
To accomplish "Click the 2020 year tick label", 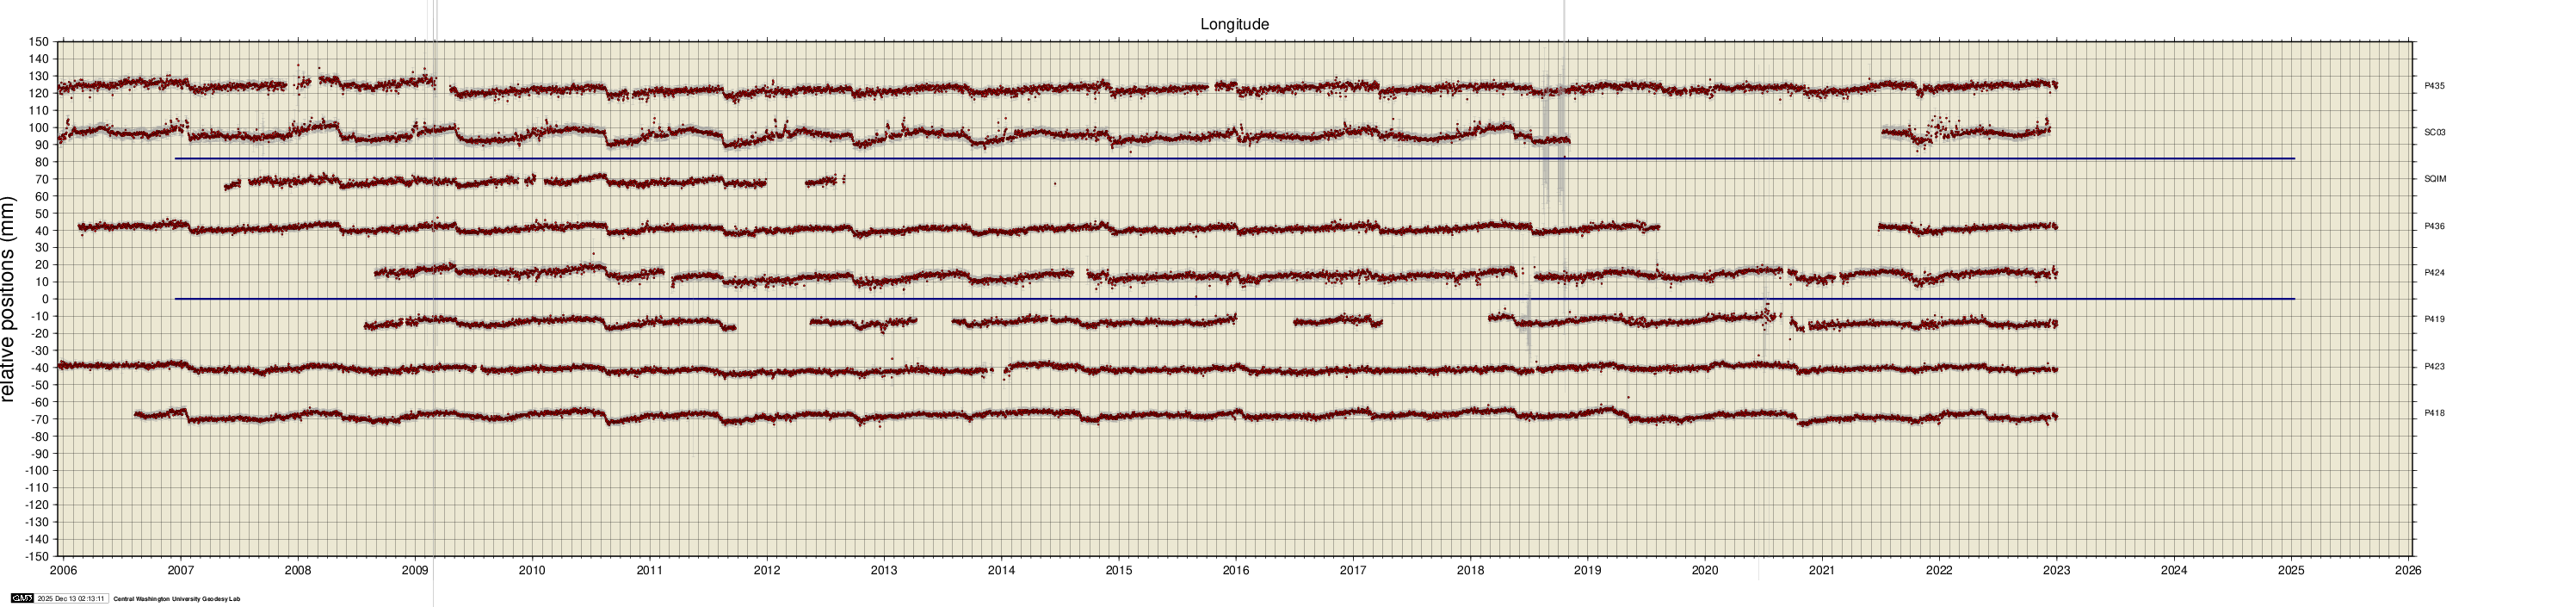I will point(1704,571).
